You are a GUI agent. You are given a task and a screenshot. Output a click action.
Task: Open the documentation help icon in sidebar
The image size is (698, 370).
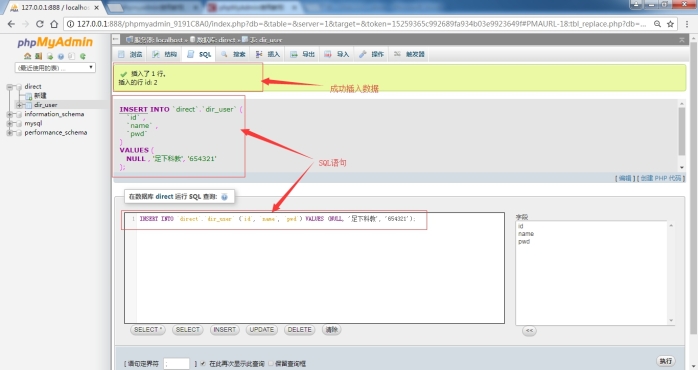point(61,56)
